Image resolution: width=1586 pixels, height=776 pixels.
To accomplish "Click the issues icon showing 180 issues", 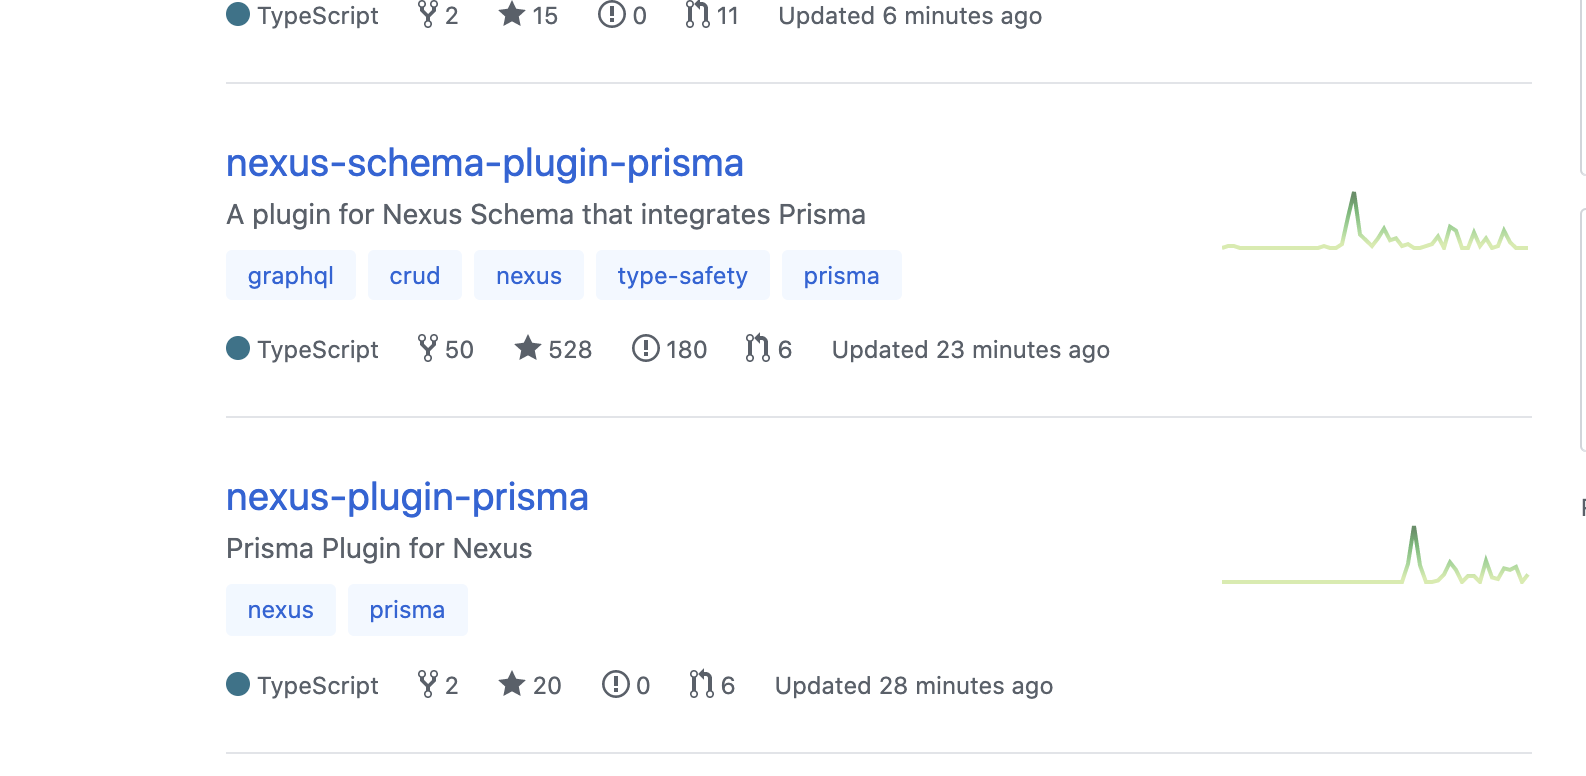I will [x=646, y=349].
